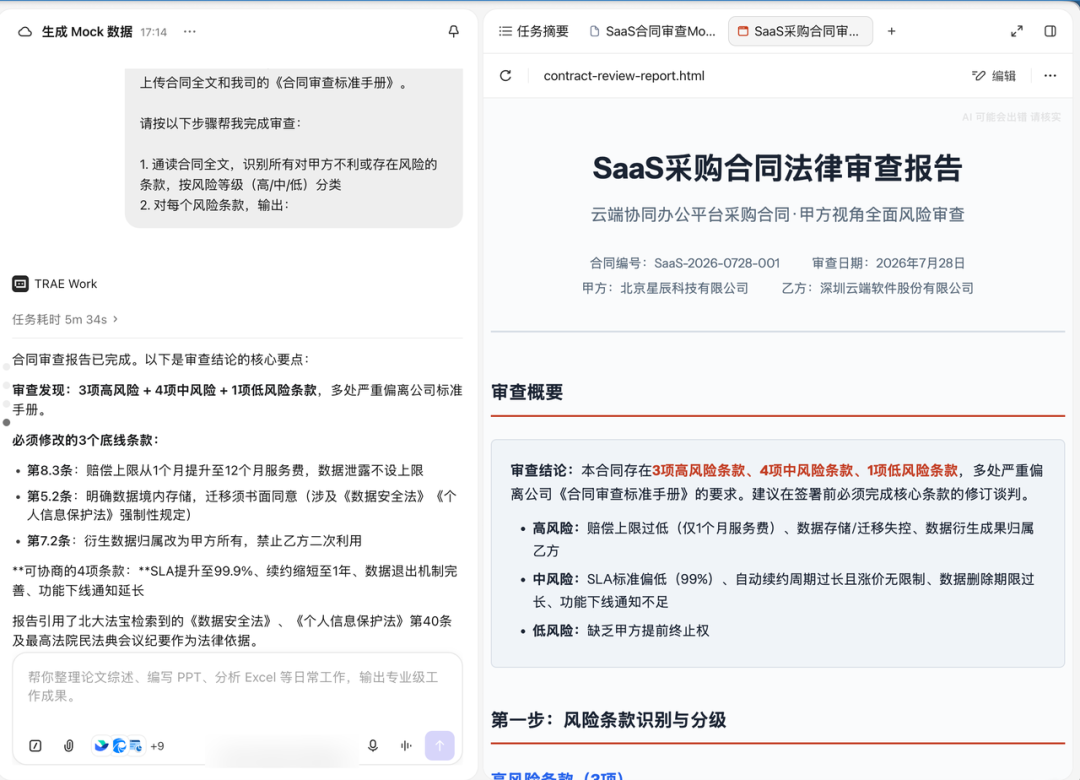Click the 编辑 edit button
This screenshot has height=780, width=1080.
[994, 76]
